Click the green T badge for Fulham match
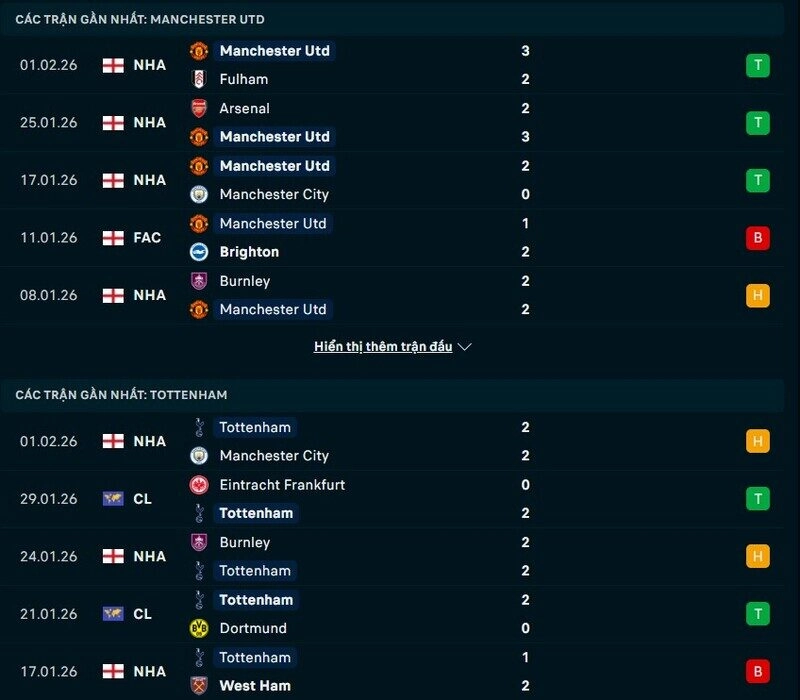This screenshot has width=800, height=700. pos(757,65)
